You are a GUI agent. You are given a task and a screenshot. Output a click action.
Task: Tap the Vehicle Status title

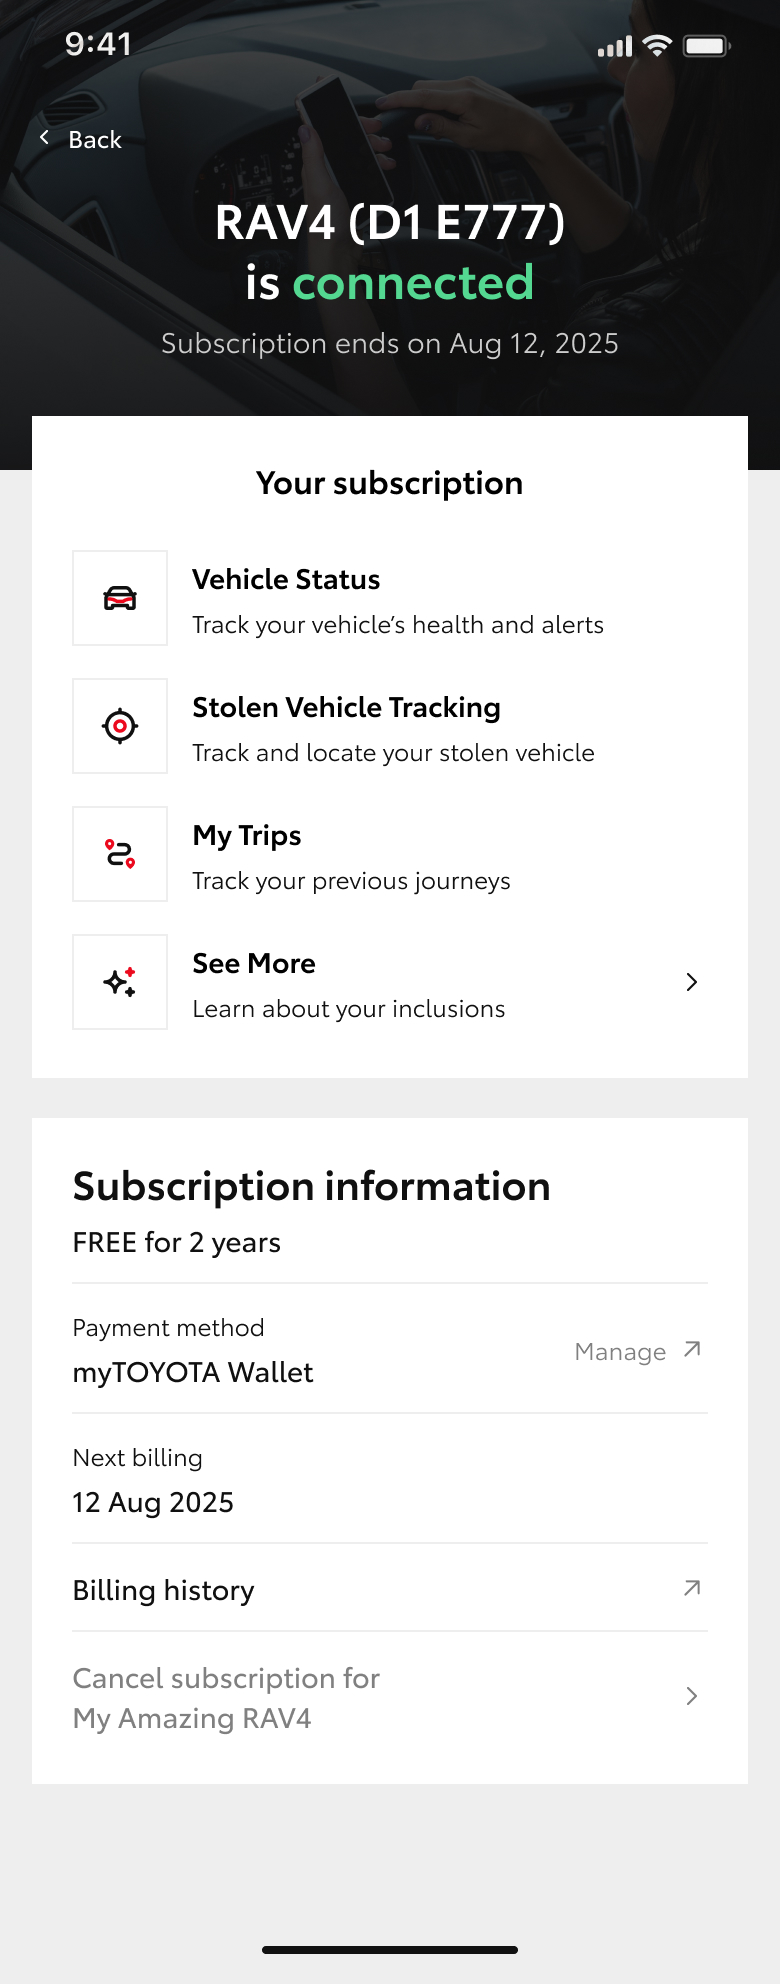coord(286,580)
